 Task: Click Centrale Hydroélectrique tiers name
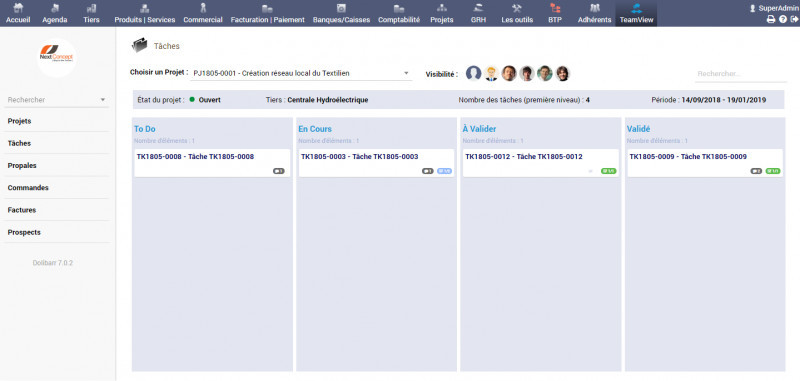click(x=328, y=100)
